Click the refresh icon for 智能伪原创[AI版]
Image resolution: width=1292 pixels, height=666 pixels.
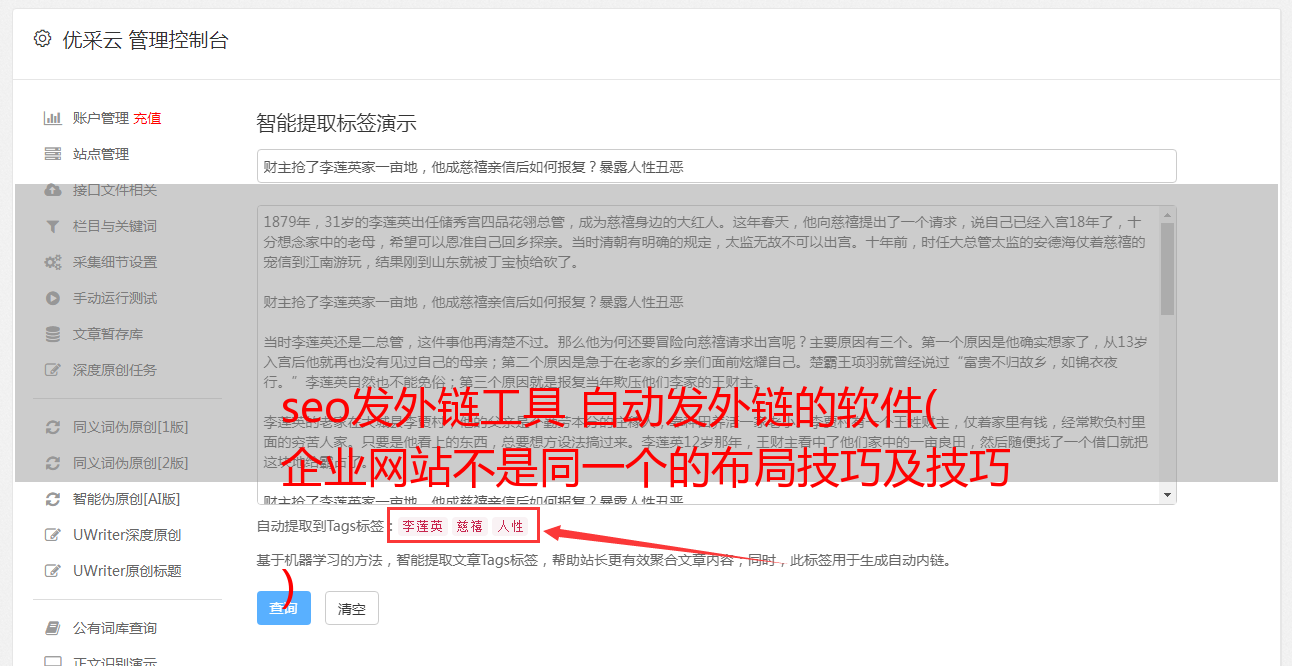pos(53,499)
